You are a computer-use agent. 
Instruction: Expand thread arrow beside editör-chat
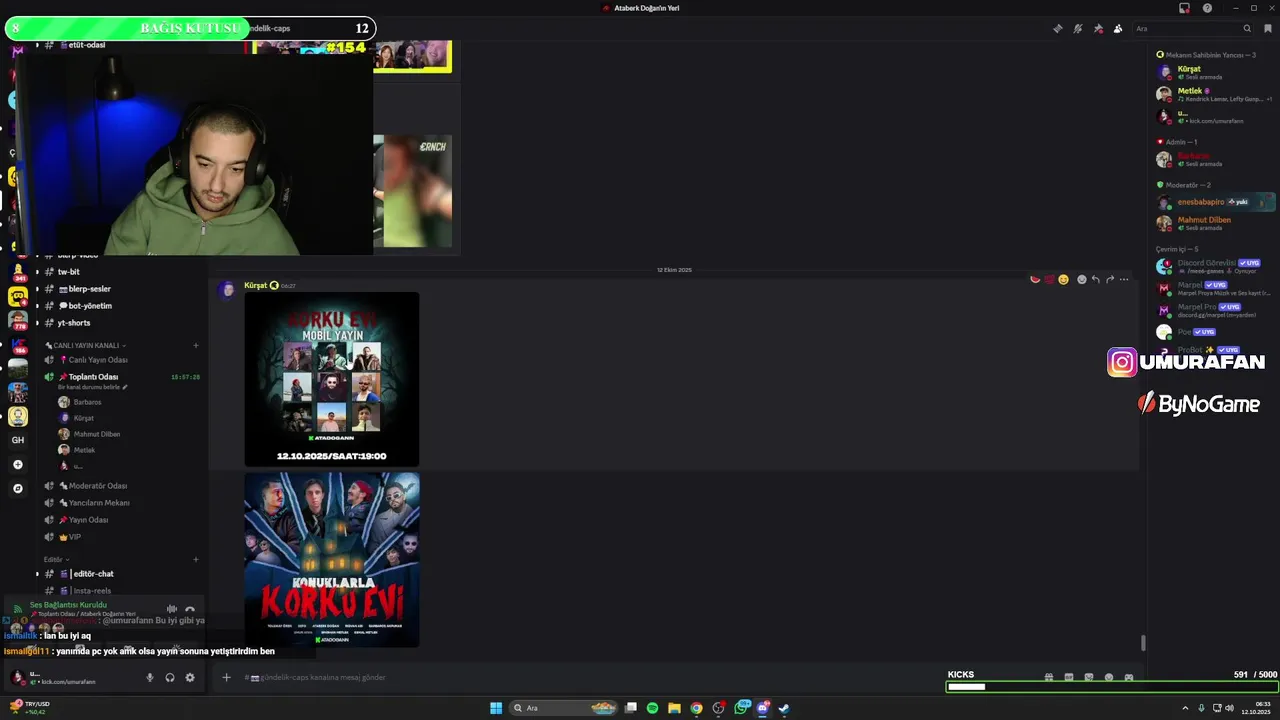coord(37,574)
